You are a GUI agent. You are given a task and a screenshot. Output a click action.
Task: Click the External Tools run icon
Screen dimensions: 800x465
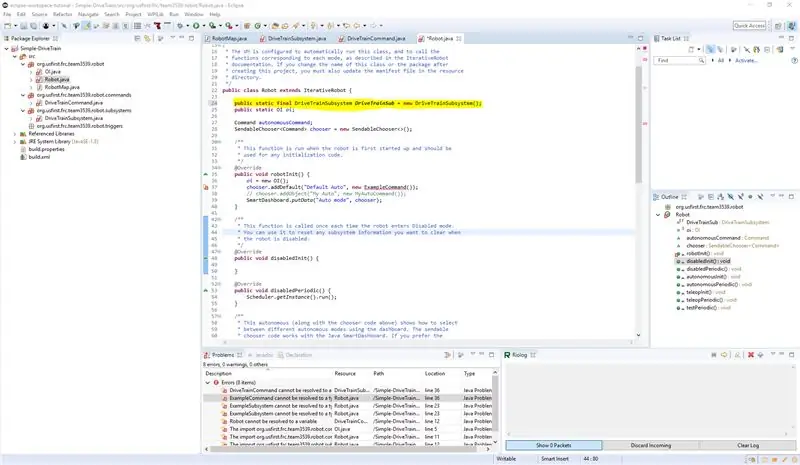(229, 26)
